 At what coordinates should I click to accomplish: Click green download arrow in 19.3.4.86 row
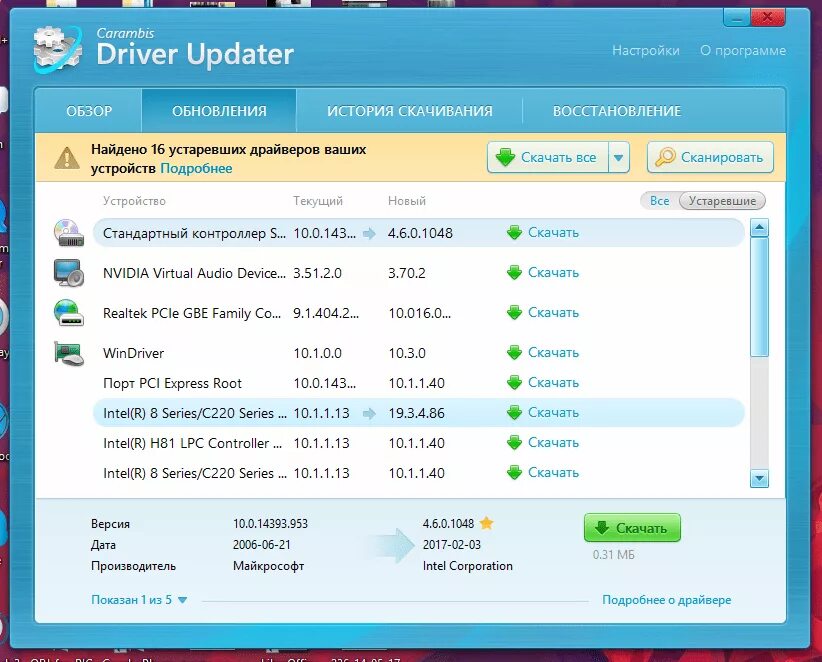click(514, 413)
